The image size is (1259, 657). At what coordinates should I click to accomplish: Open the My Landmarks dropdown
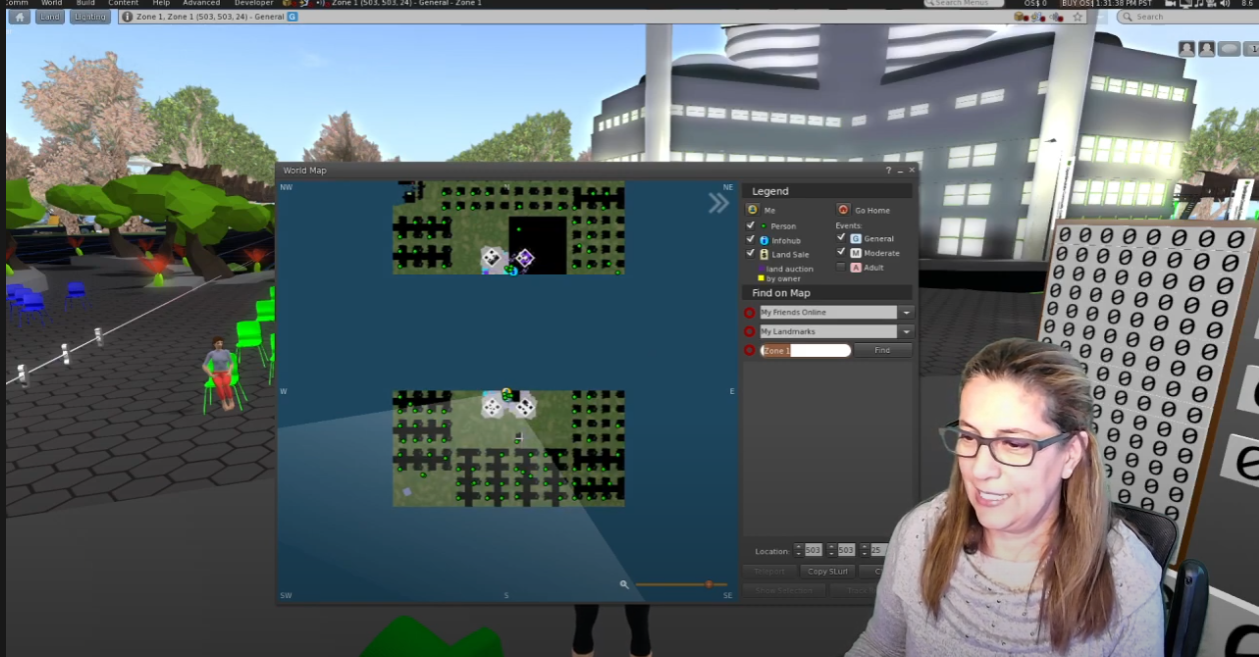[906, 332]
